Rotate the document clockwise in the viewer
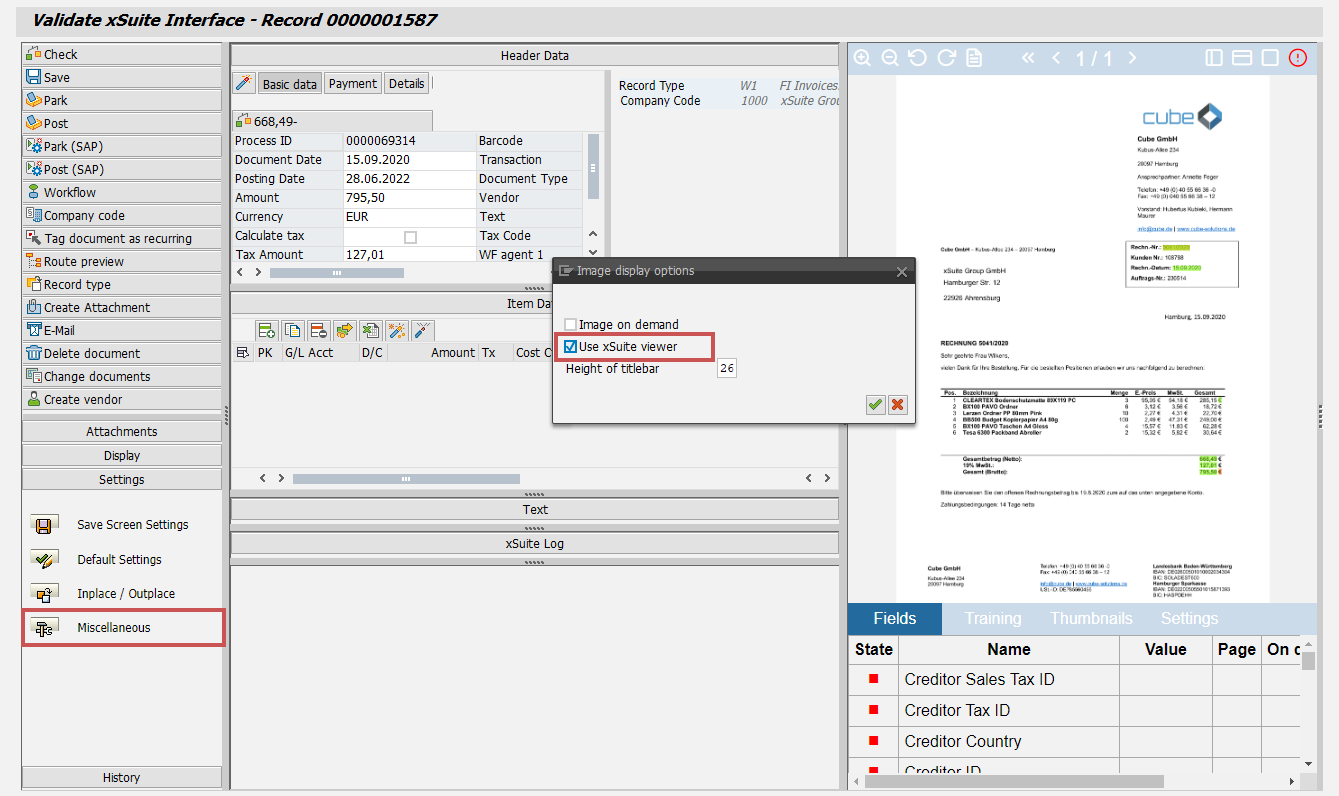 946,58
